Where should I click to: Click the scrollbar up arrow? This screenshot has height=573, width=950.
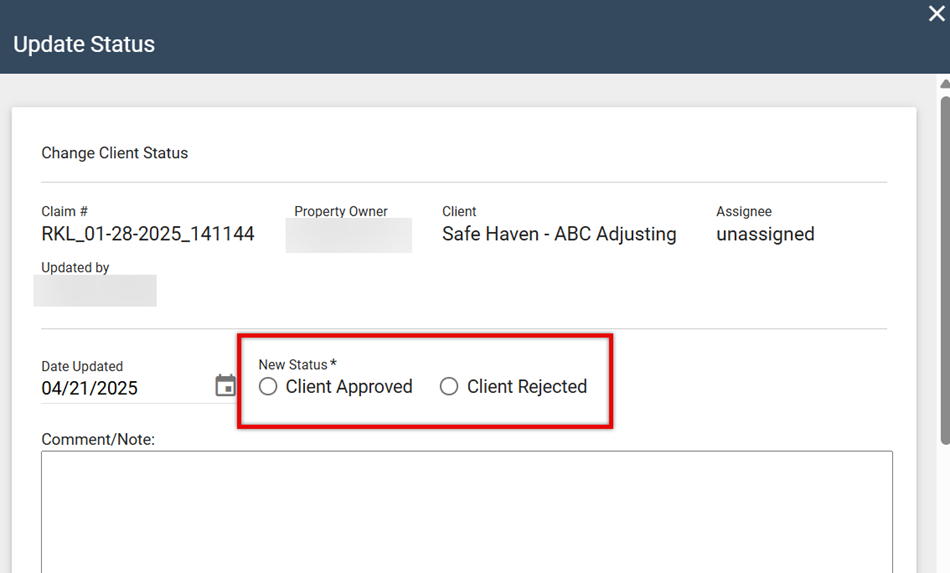[x=944, y=82]
